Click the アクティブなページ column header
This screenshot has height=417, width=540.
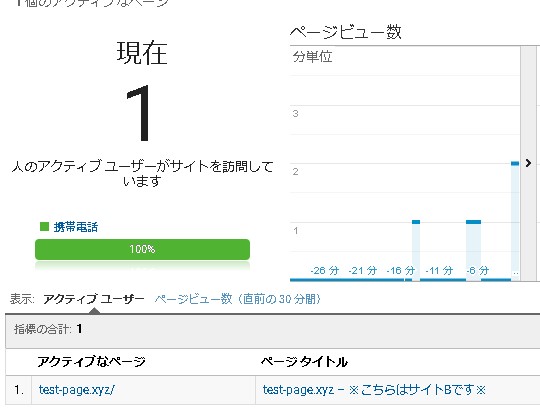91,362
